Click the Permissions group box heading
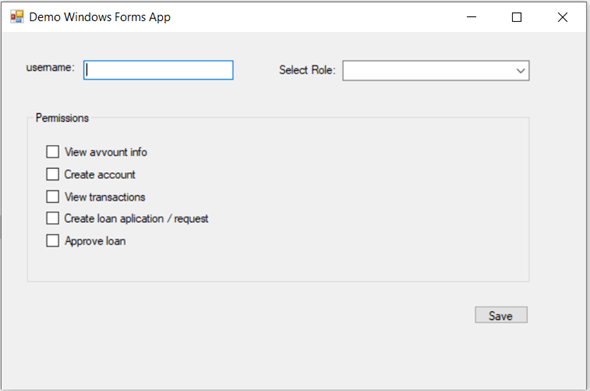590x391 pixels. click(x=62, y=118)
